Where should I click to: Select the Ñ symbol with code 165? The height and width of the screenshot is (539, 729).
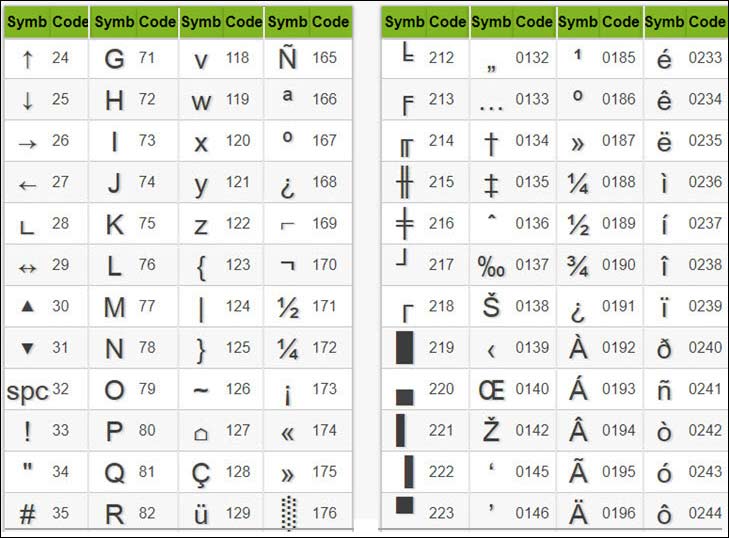pos(287,57)
